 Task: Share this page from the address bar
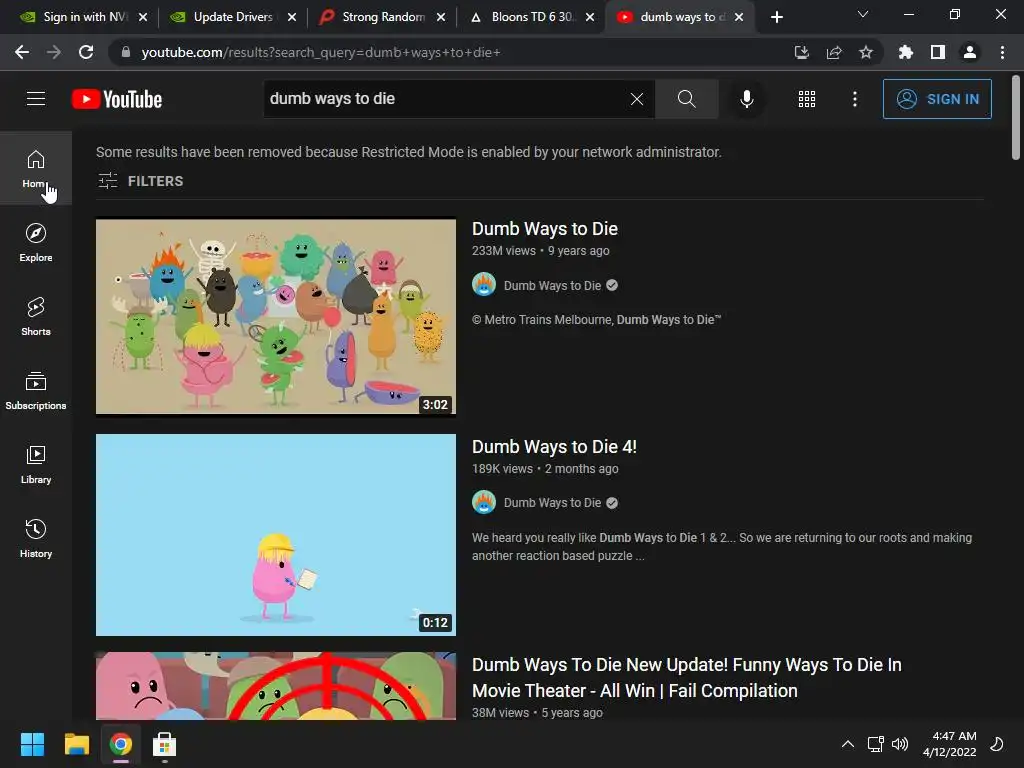tap(834, 52)
